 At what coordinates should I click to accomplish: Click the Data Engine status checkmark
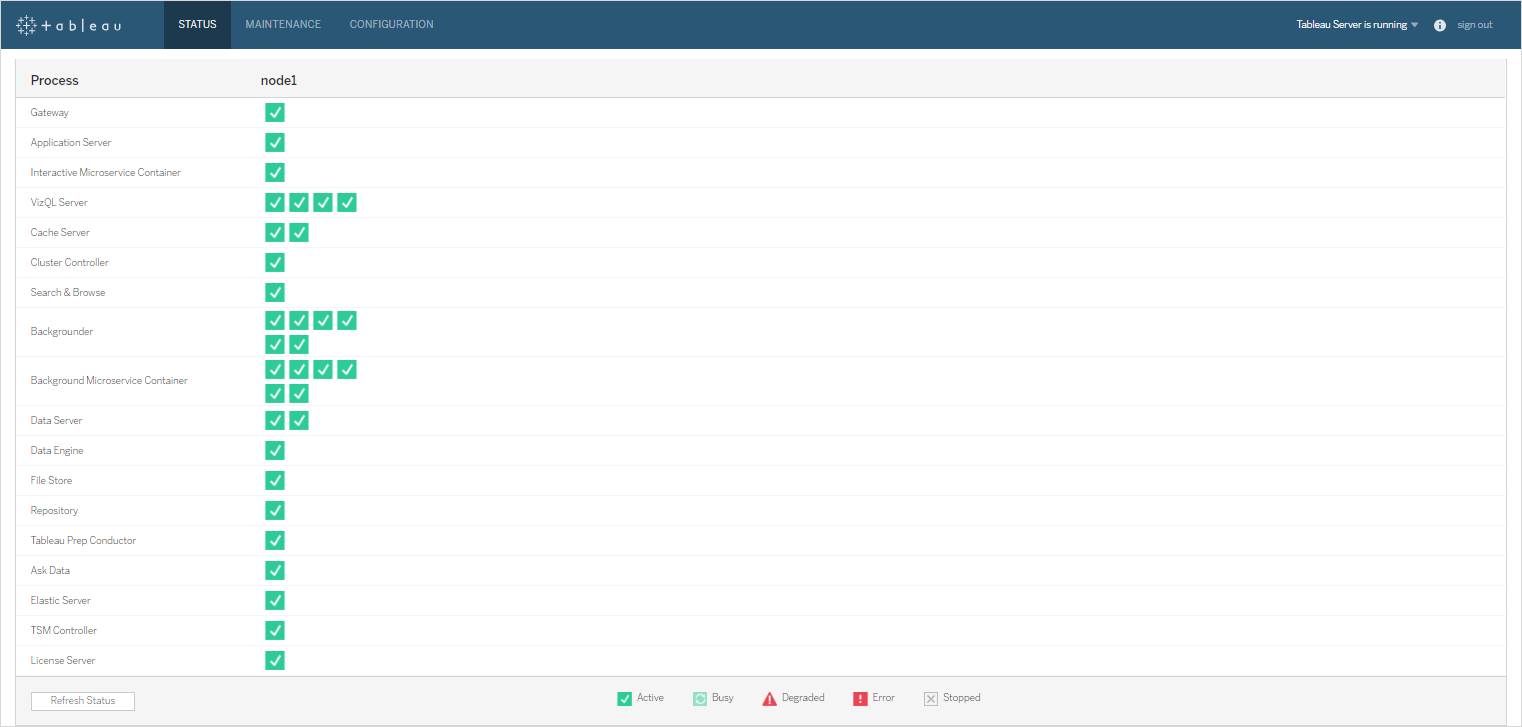[275, 450]
